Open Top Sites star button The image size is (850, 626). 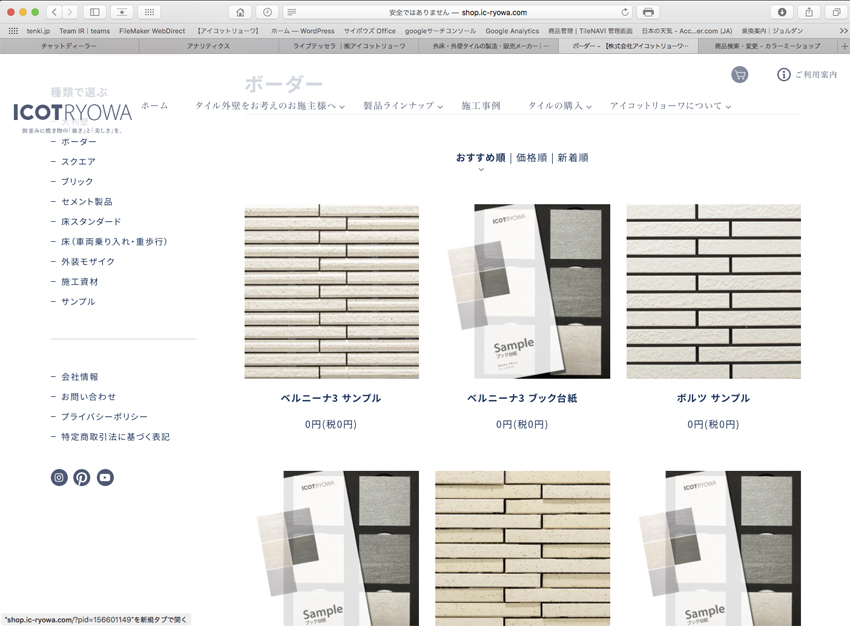tap(121, 12)
